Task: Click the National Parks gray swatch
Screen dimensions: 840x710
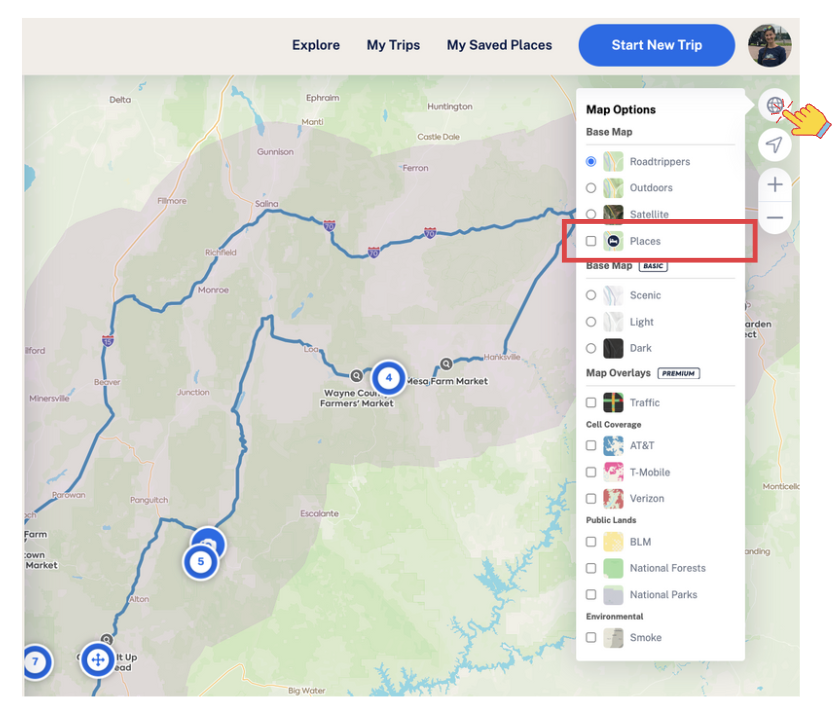Action: (x=613, y=595)
